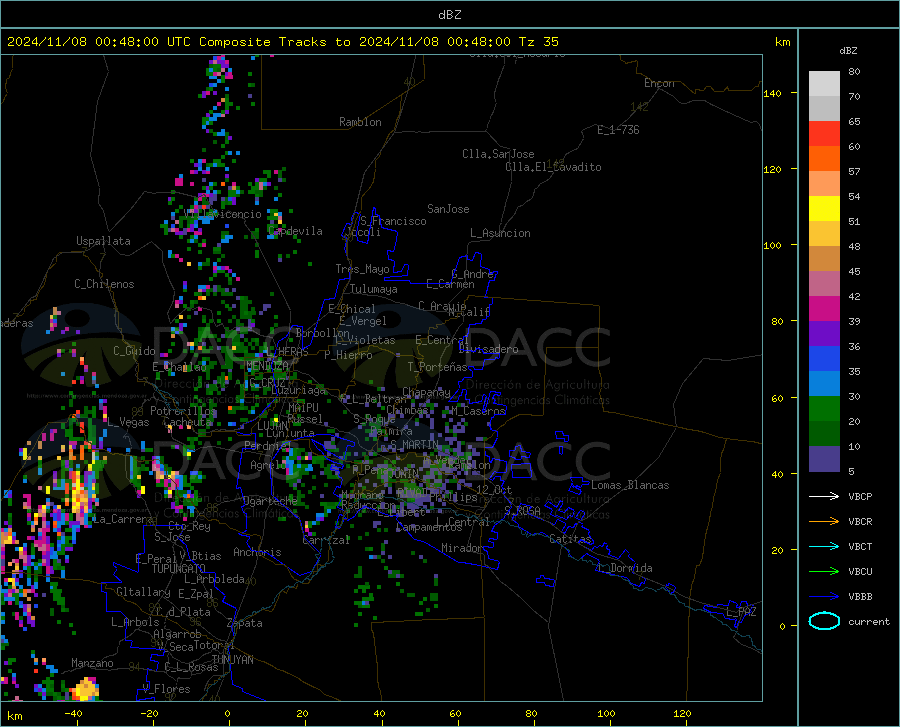This screenshot has height=727, width=900.
Task: Click the S_Francisco label
Action: pyautogui.click(x=393, y=221)
